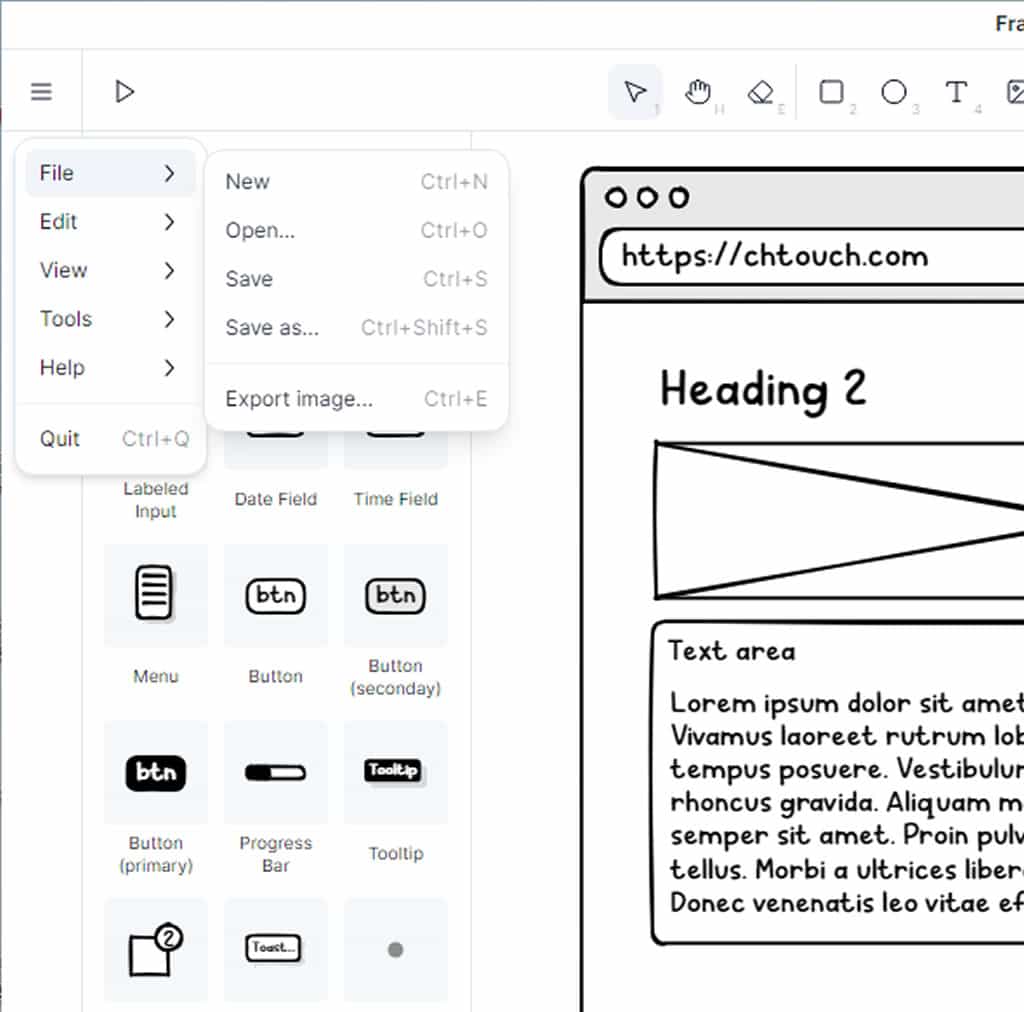The image size is (1024, 1012).
Task: Select the pointer selection tool
Action: click(635, 91)
